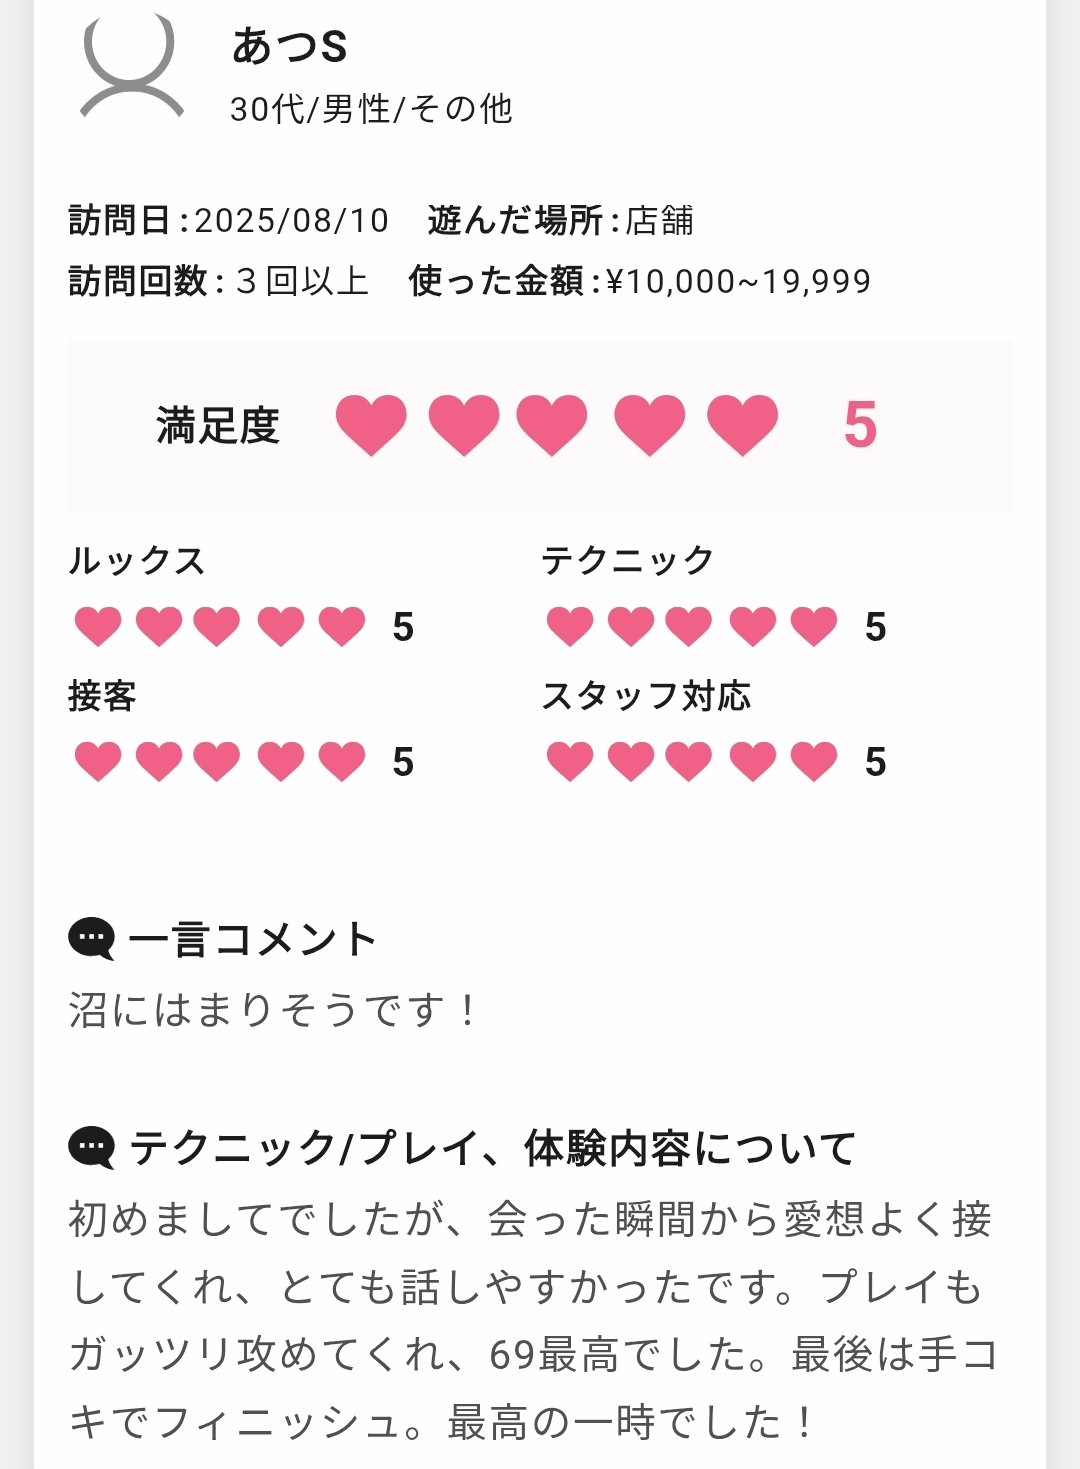
Task: Click the fifth heart in 満足度 row
Action: tap(742, 424)
